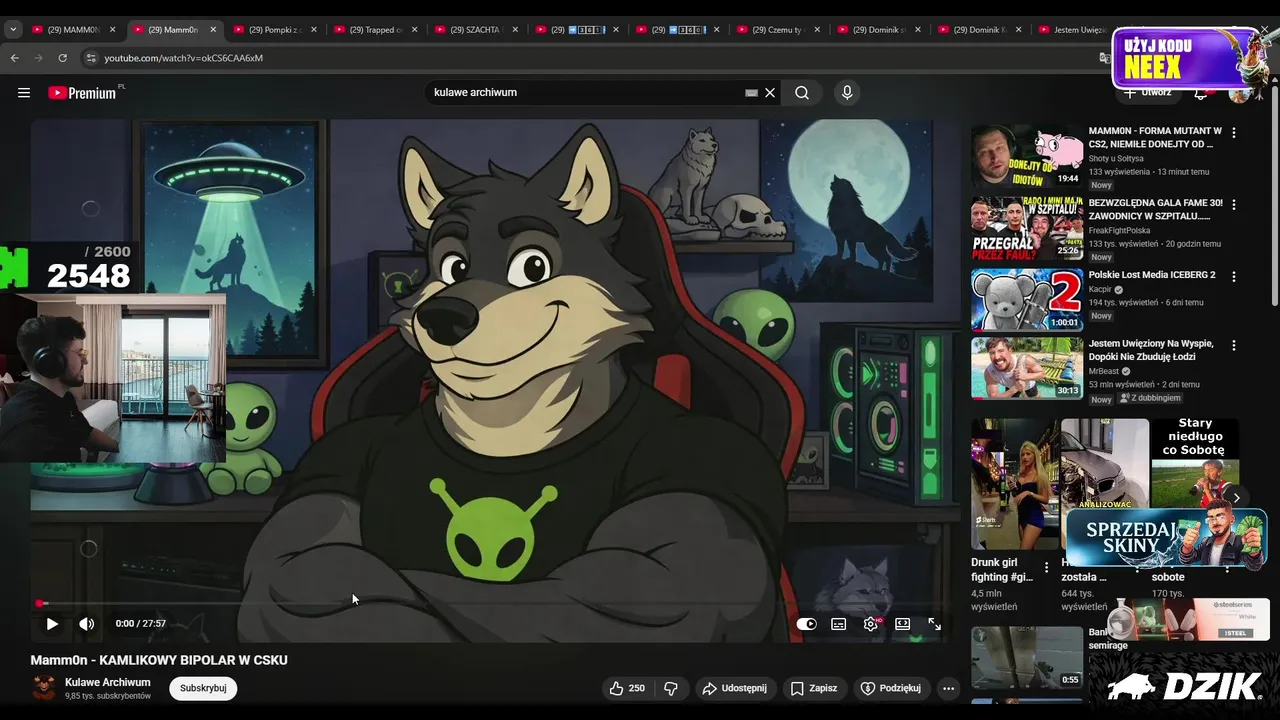Switch to theater mode

903,624
